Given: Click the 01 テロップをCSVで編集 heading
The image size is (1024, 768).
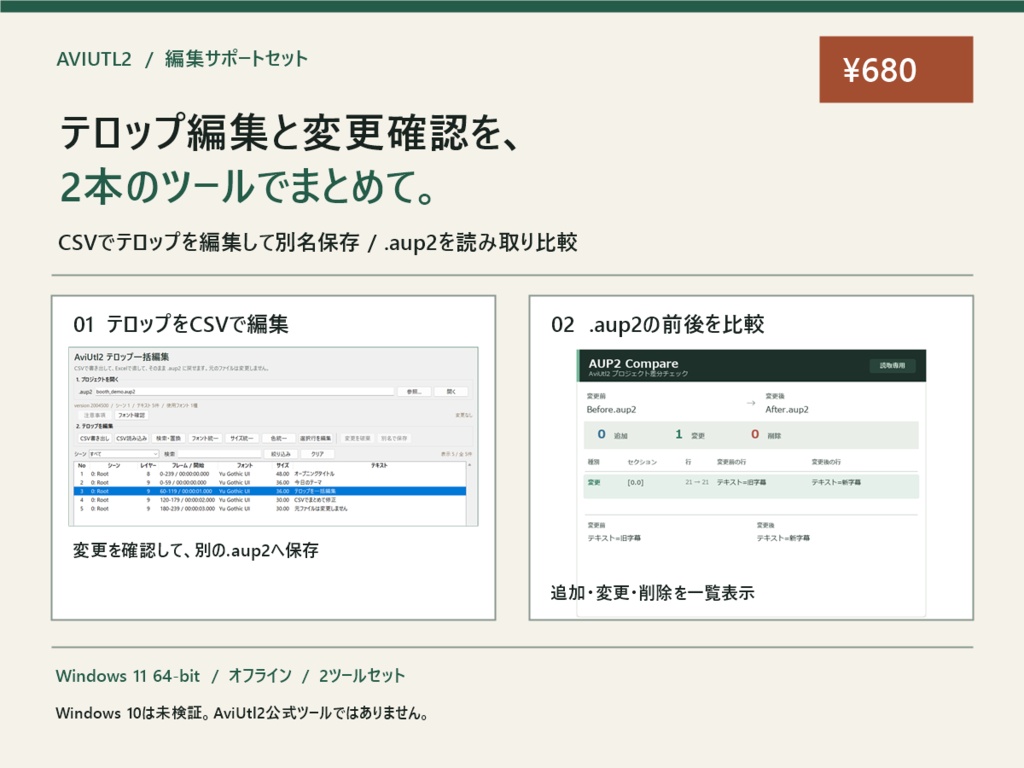Looking at the screenshot, I should pos(181,324).
